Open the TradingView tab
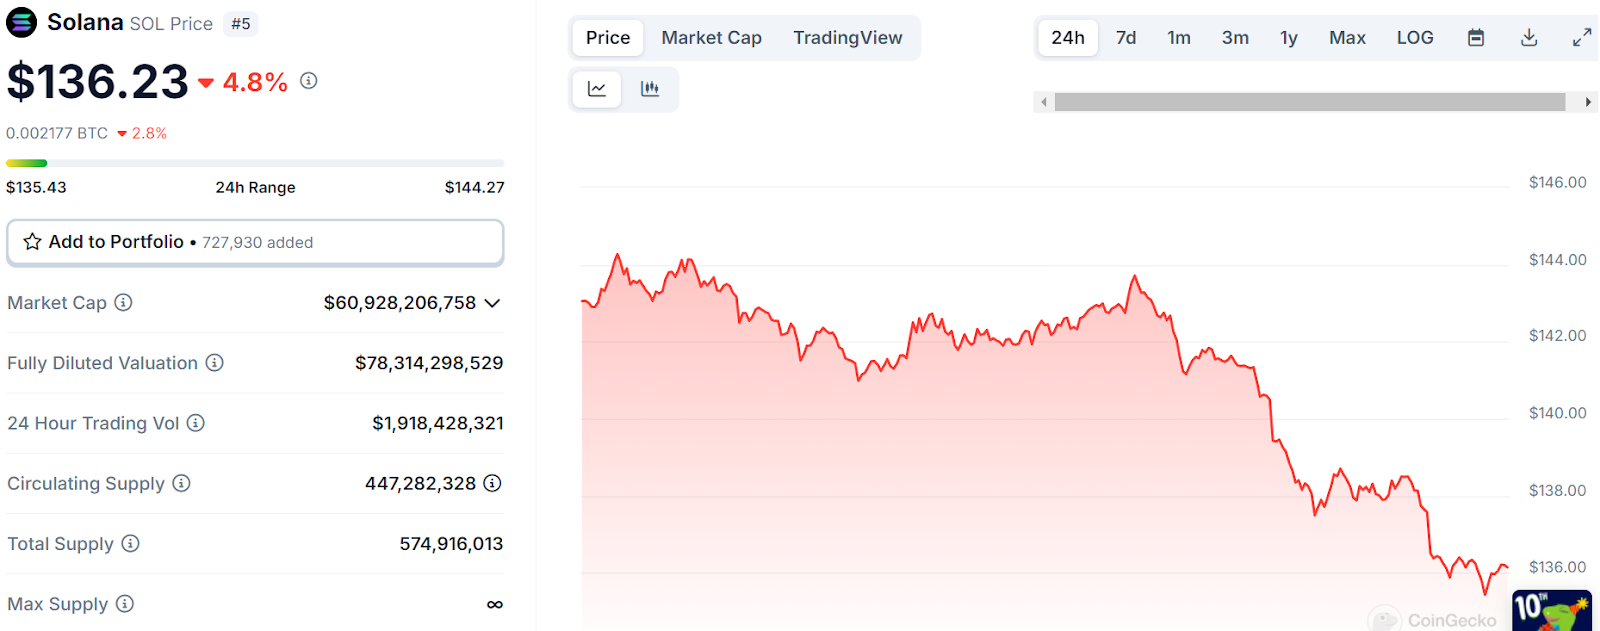This screenshot has height=631, width=1600. 848,37
